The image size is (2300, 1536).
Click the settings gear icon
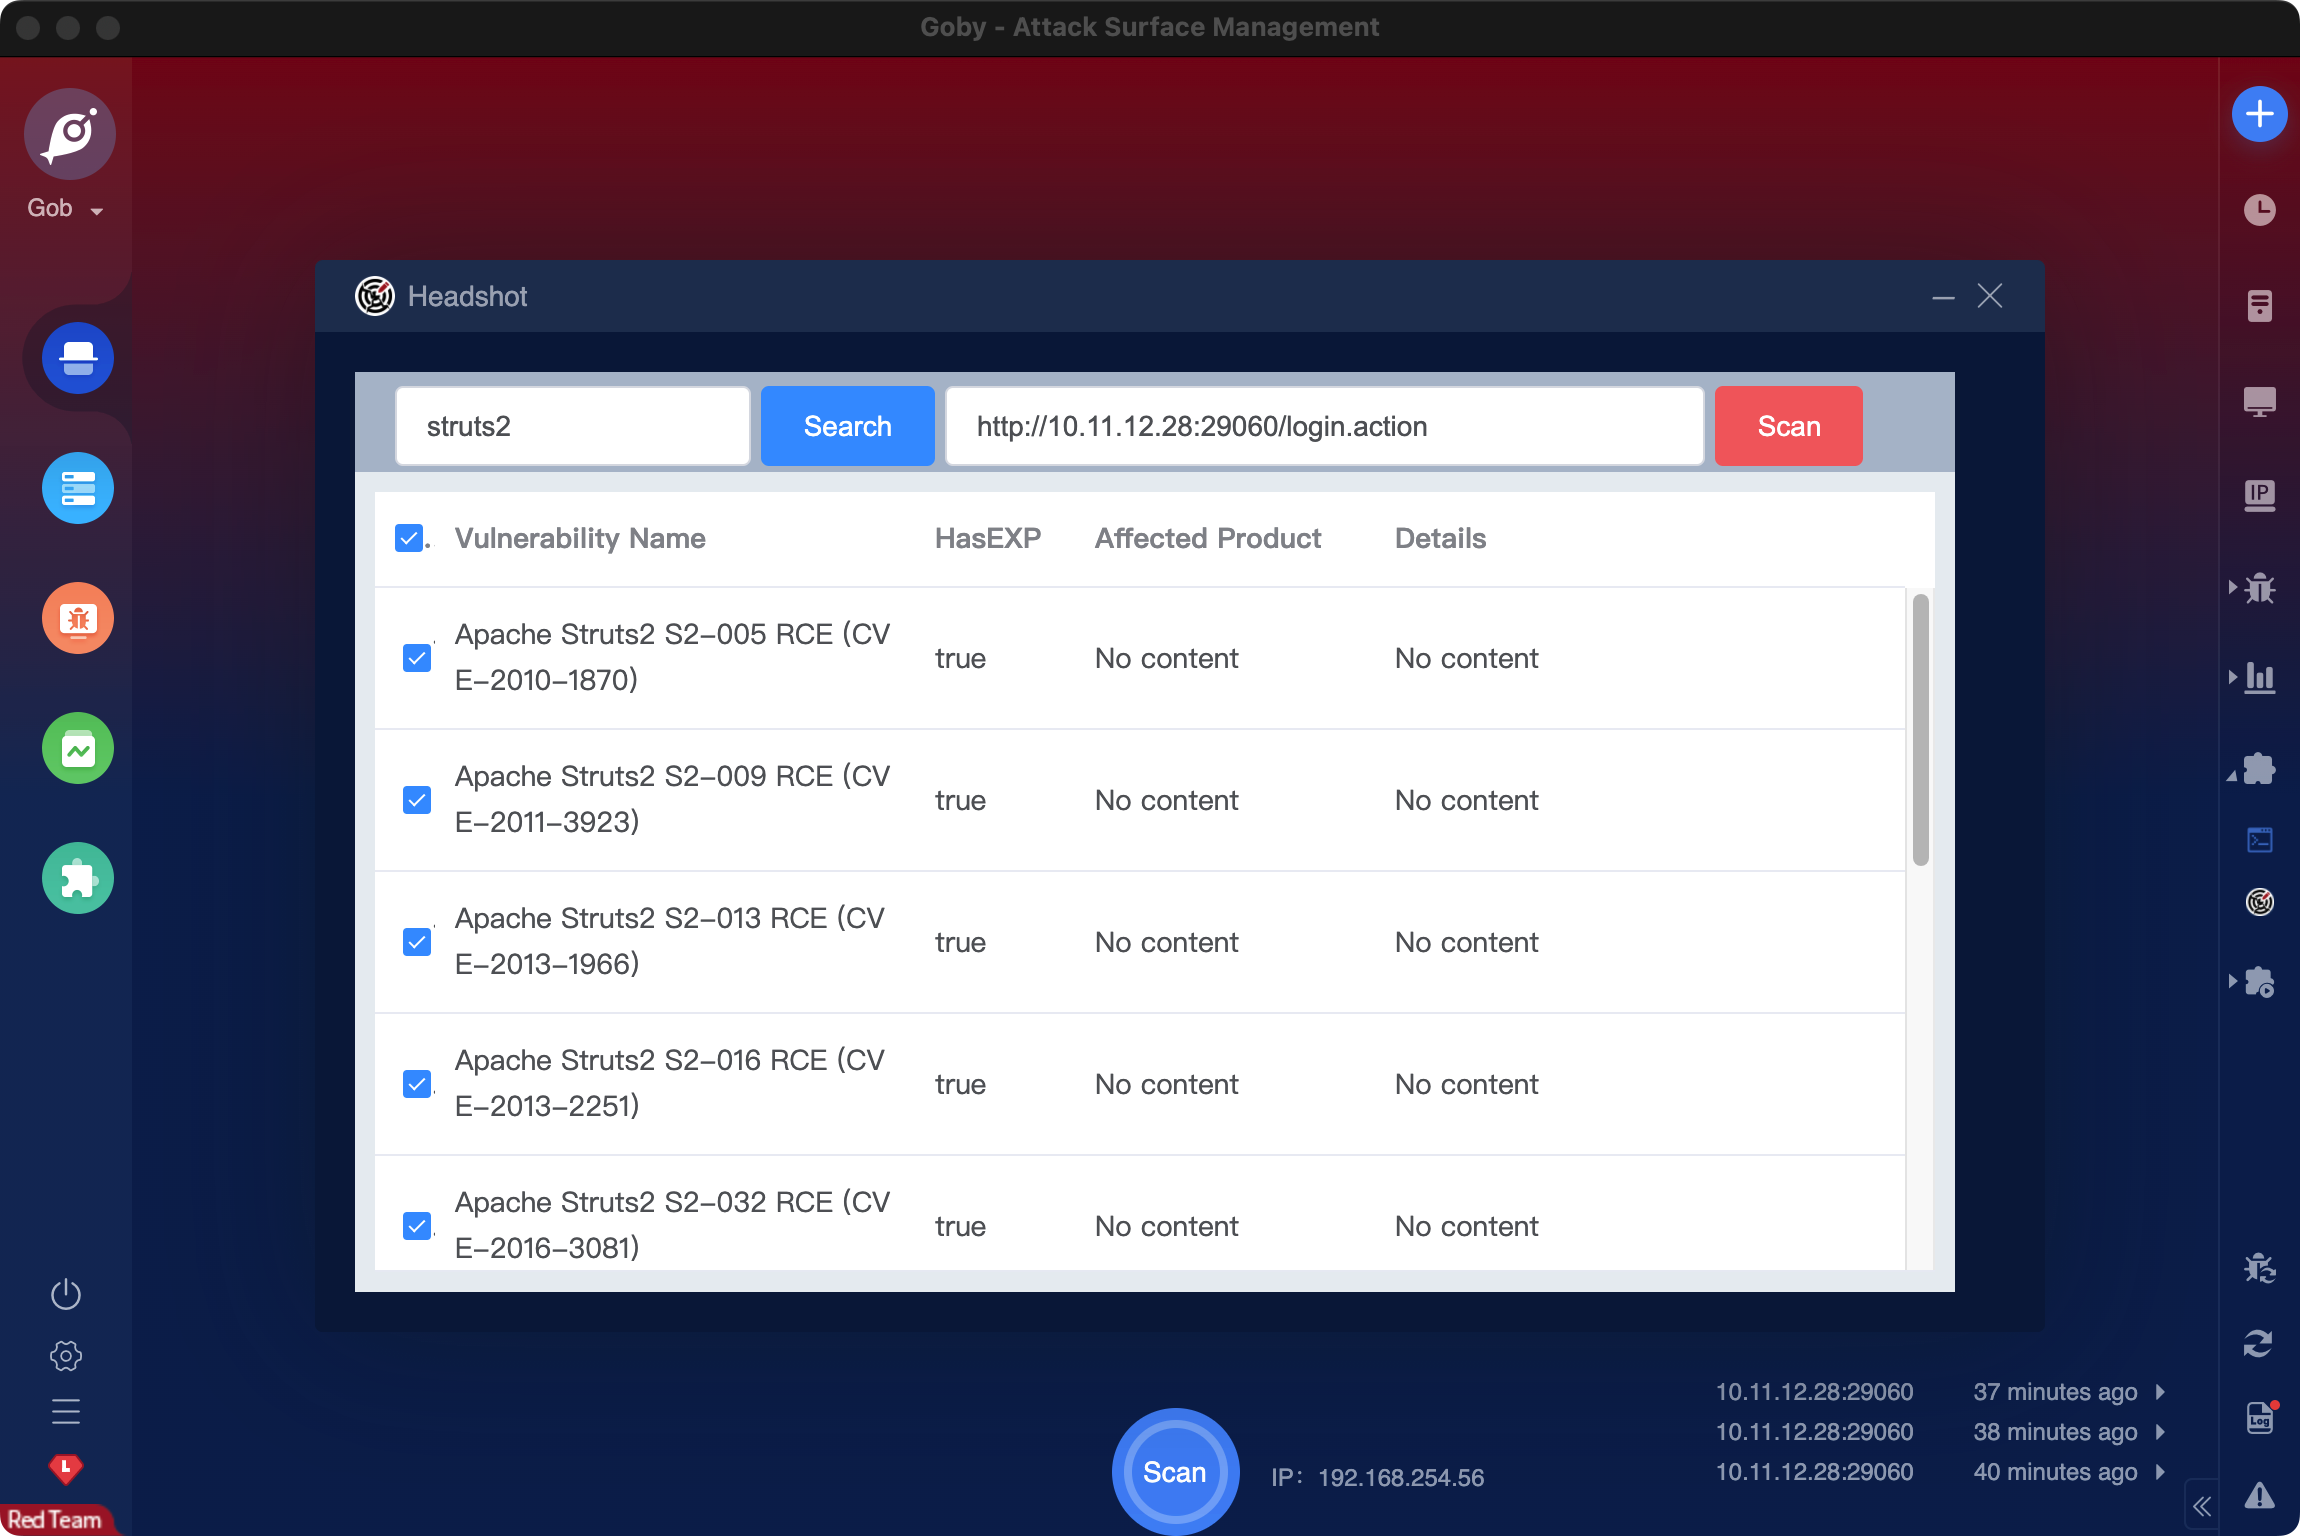tap(66, 1356)
